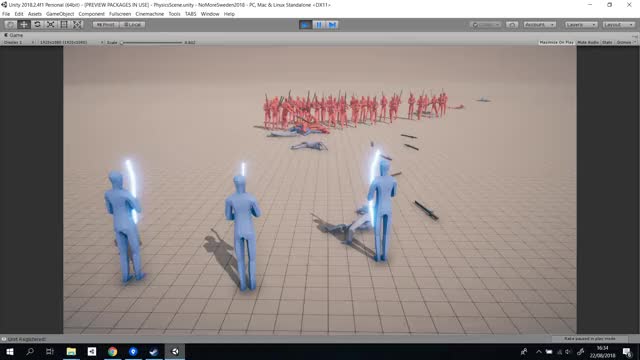The height and width of the screenshot is (360, 640).
Task: Select the Rotate tool
Action: 37,24
